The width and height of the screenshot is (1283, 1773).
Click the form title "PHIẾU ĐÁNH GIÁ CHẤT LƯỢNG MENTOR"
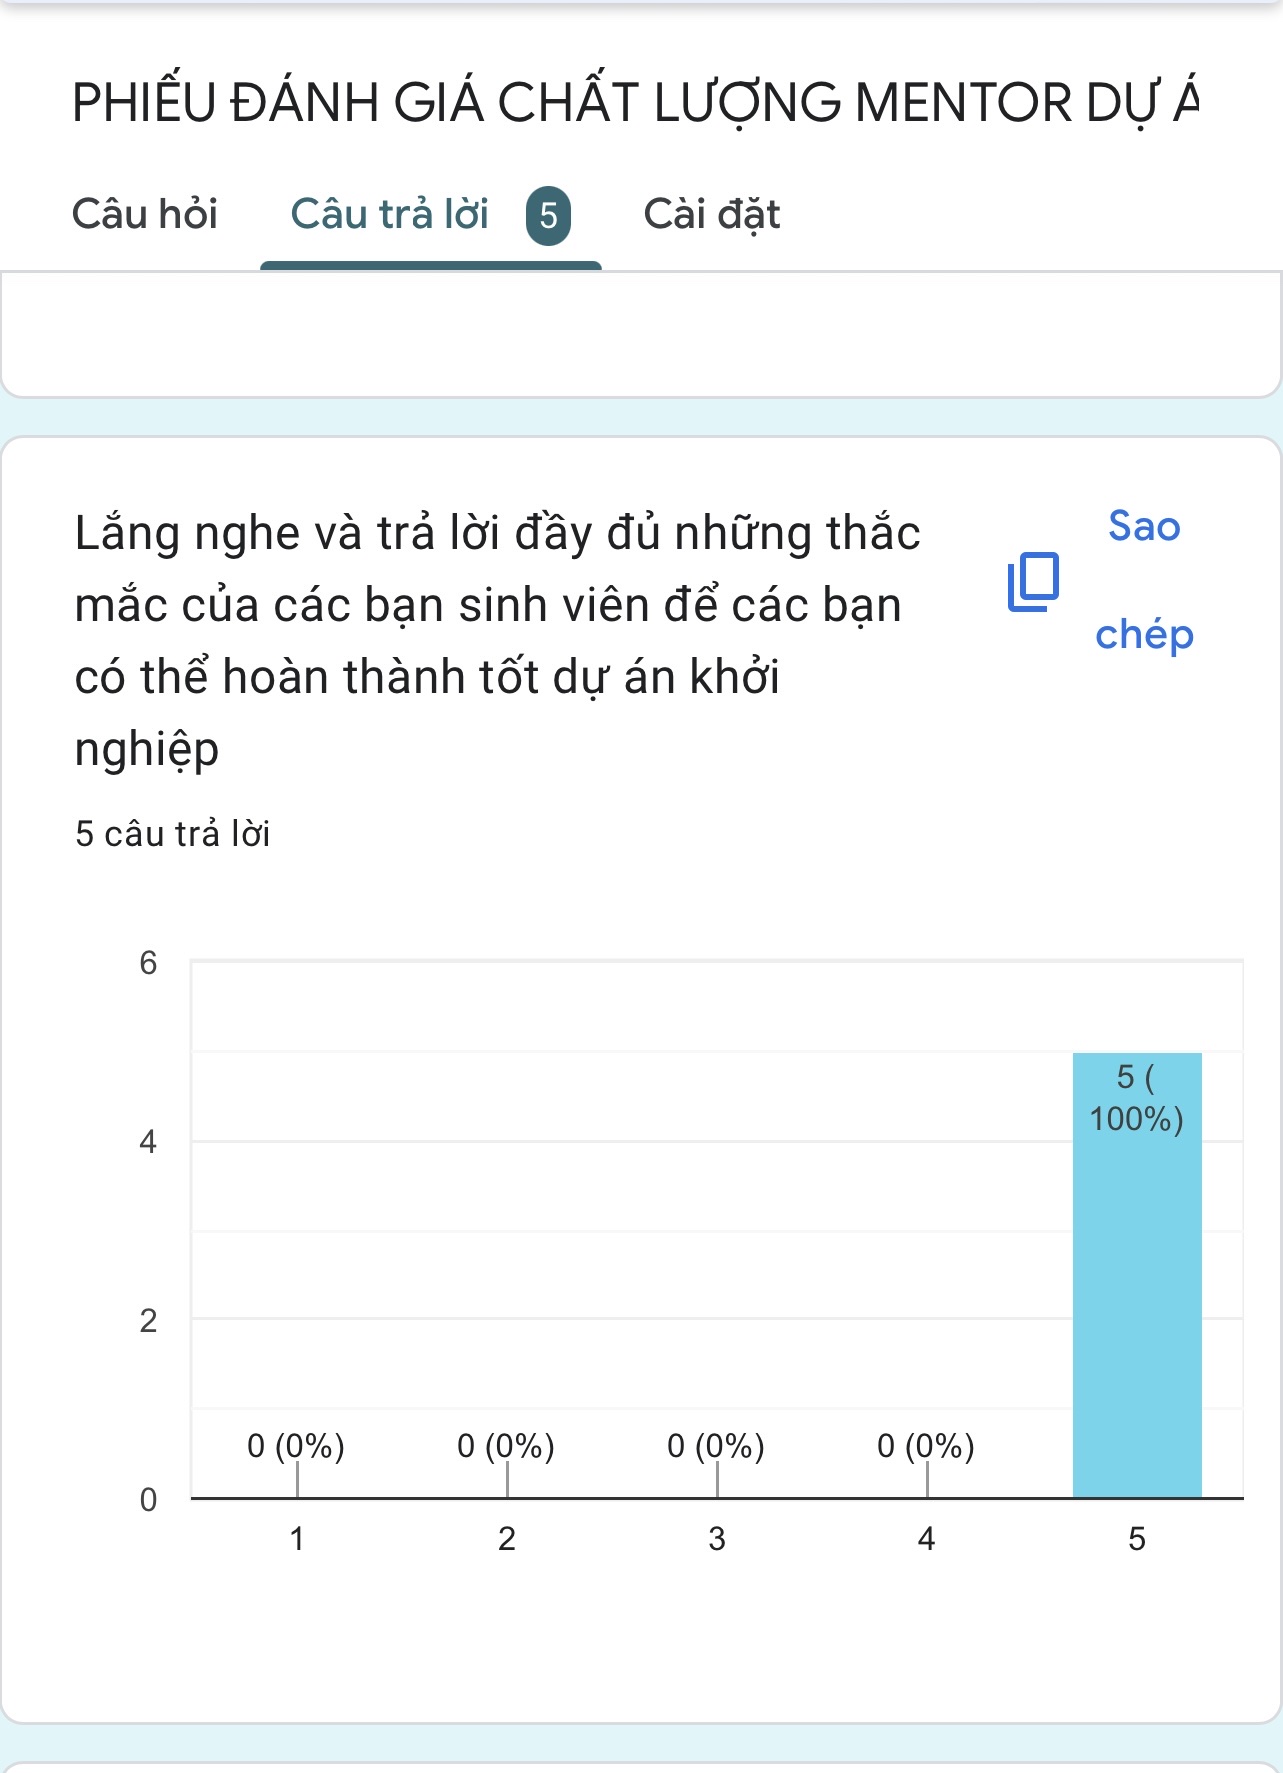coord(634,103)
